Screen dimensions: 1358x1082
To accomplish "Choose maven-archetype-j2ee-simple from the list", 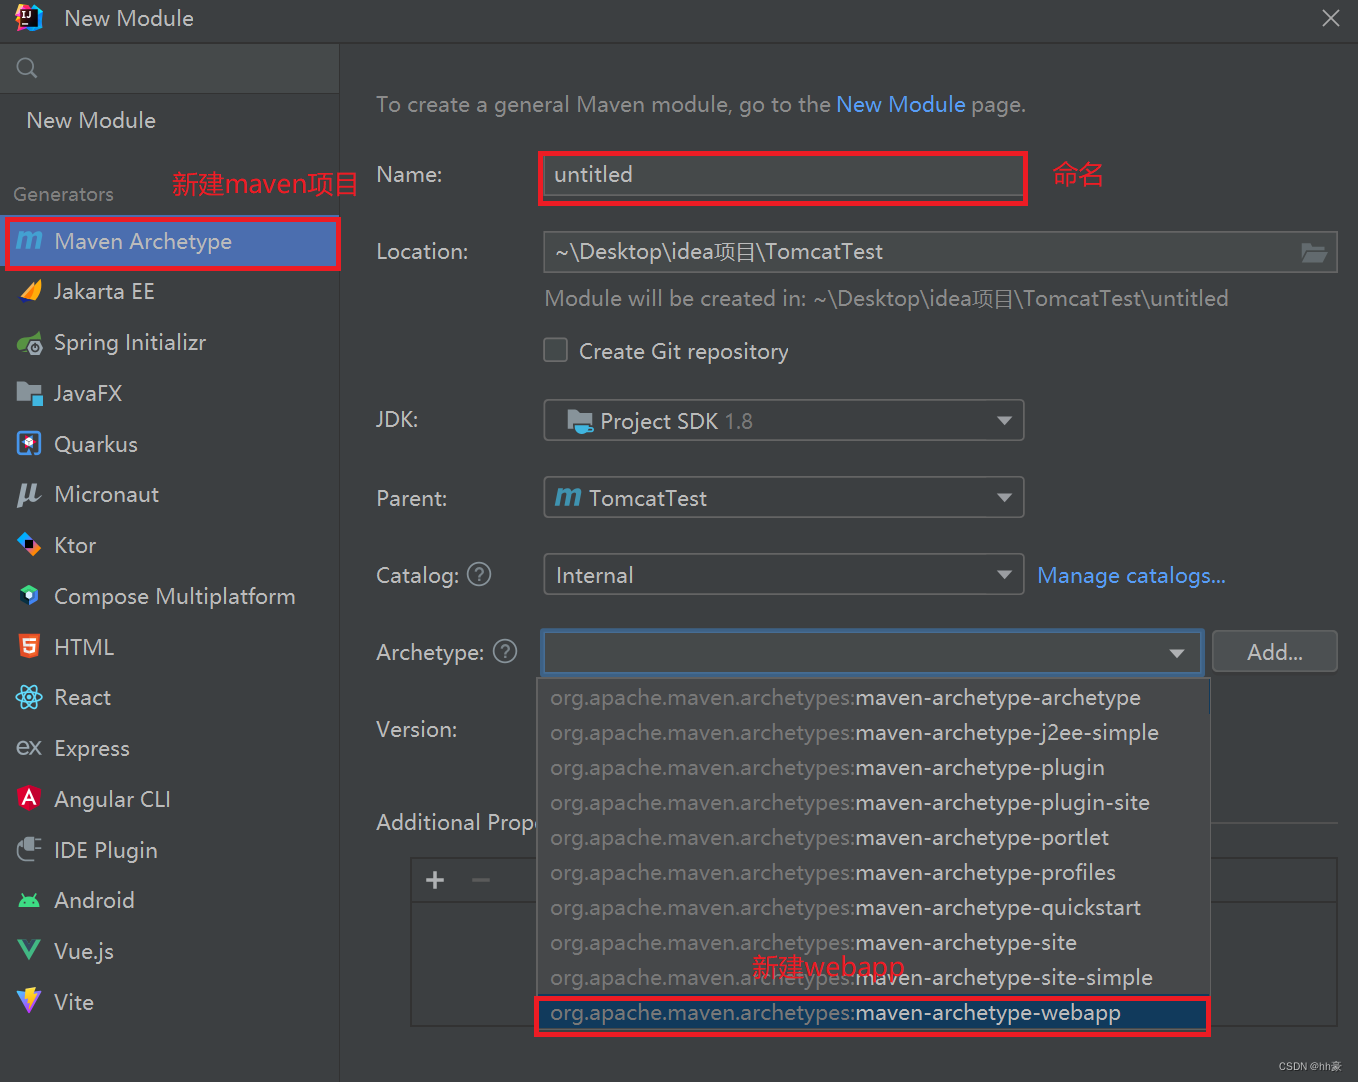I will (x=872, y=733).
